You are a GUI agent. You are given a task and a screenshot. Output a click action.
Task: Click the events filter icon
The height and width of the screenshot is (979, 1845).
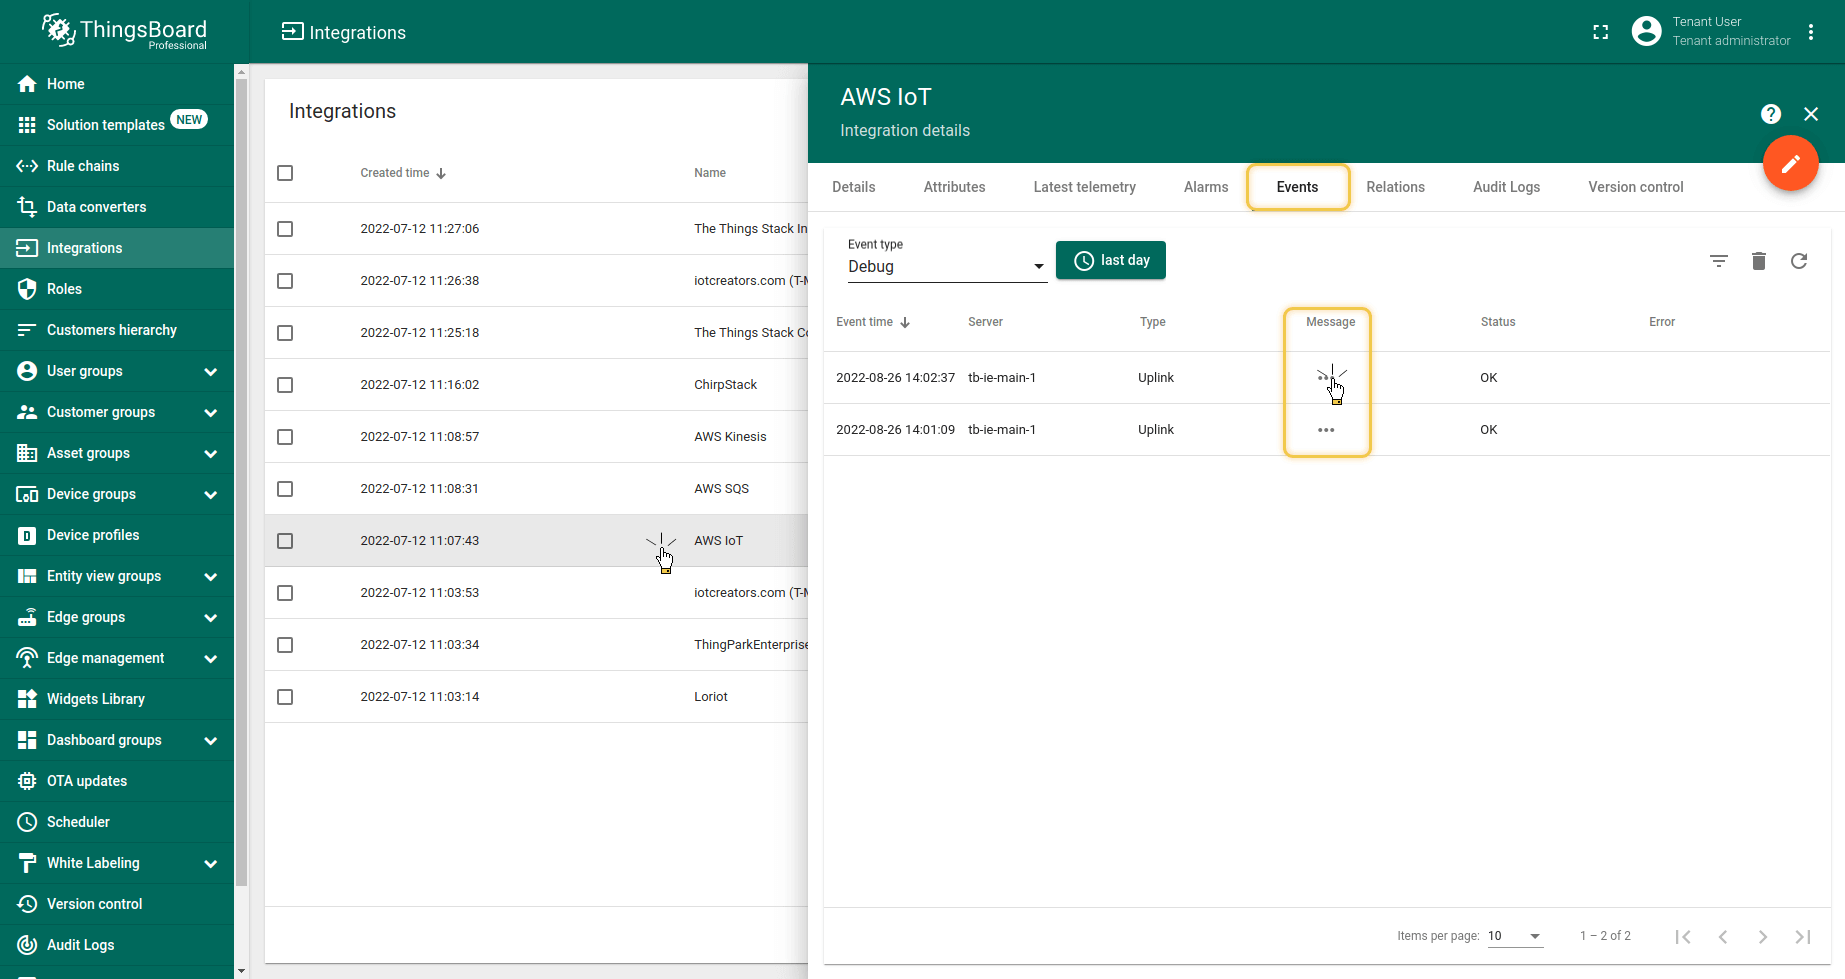click(1718, 261)
